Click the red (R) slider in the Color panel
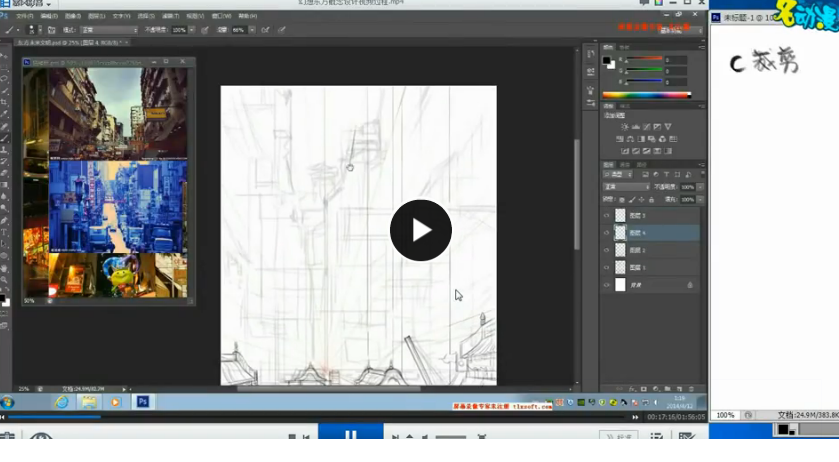This screenshot has height=462, width=839. (x=645, y=58)
